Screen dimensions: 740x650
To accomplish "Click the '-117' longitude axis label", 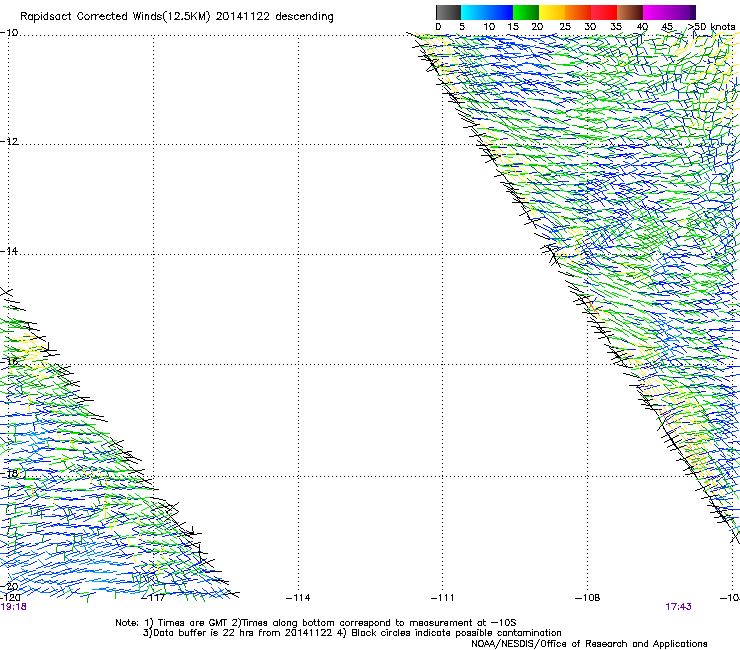I will [154, 598].
